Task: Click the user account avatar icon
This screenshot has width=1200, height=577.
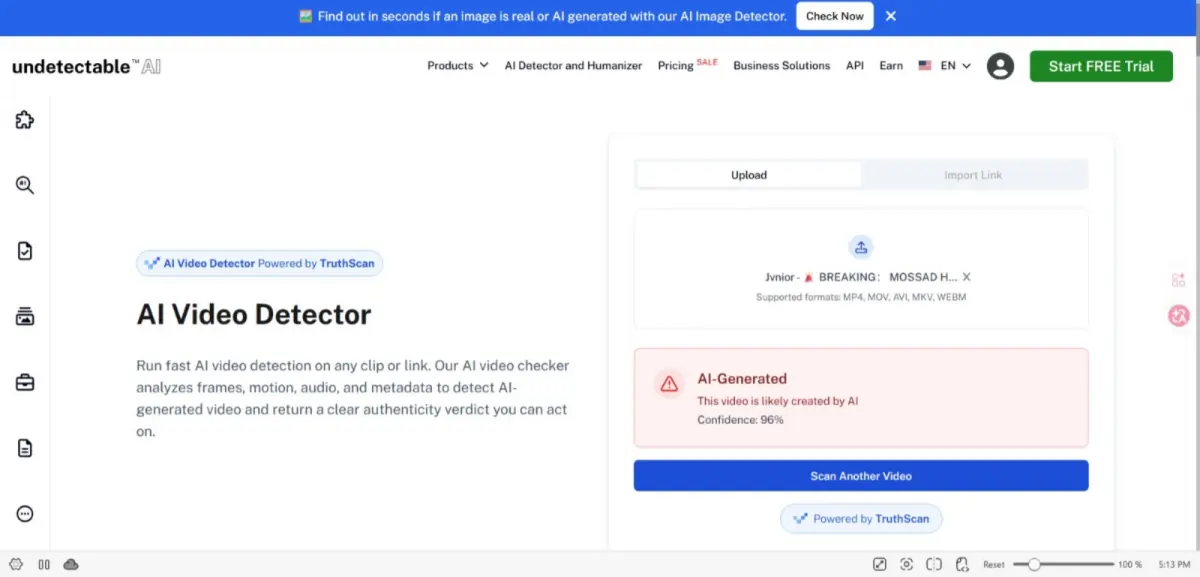Action: (1000, 66)
